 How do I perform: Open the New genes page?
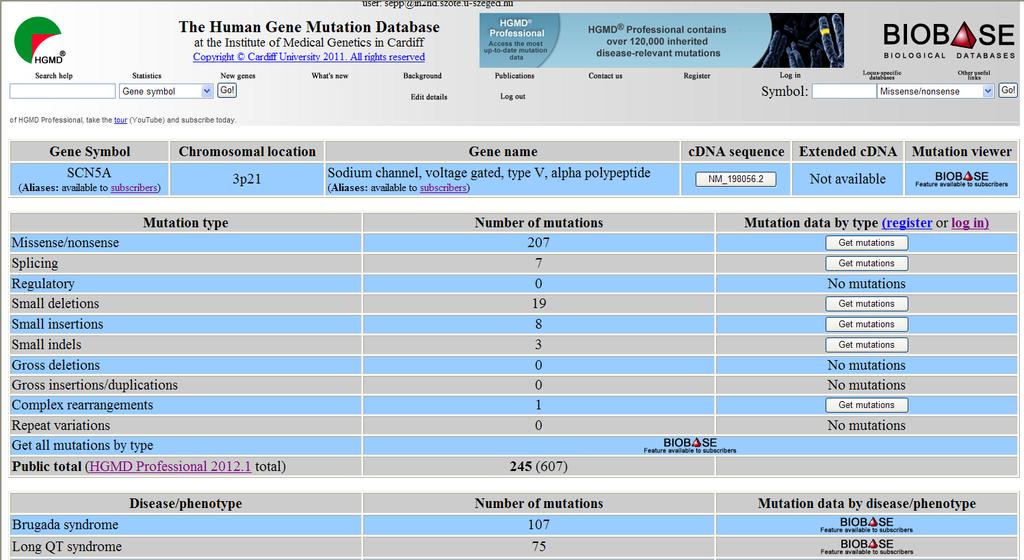(x=238, y=76)
